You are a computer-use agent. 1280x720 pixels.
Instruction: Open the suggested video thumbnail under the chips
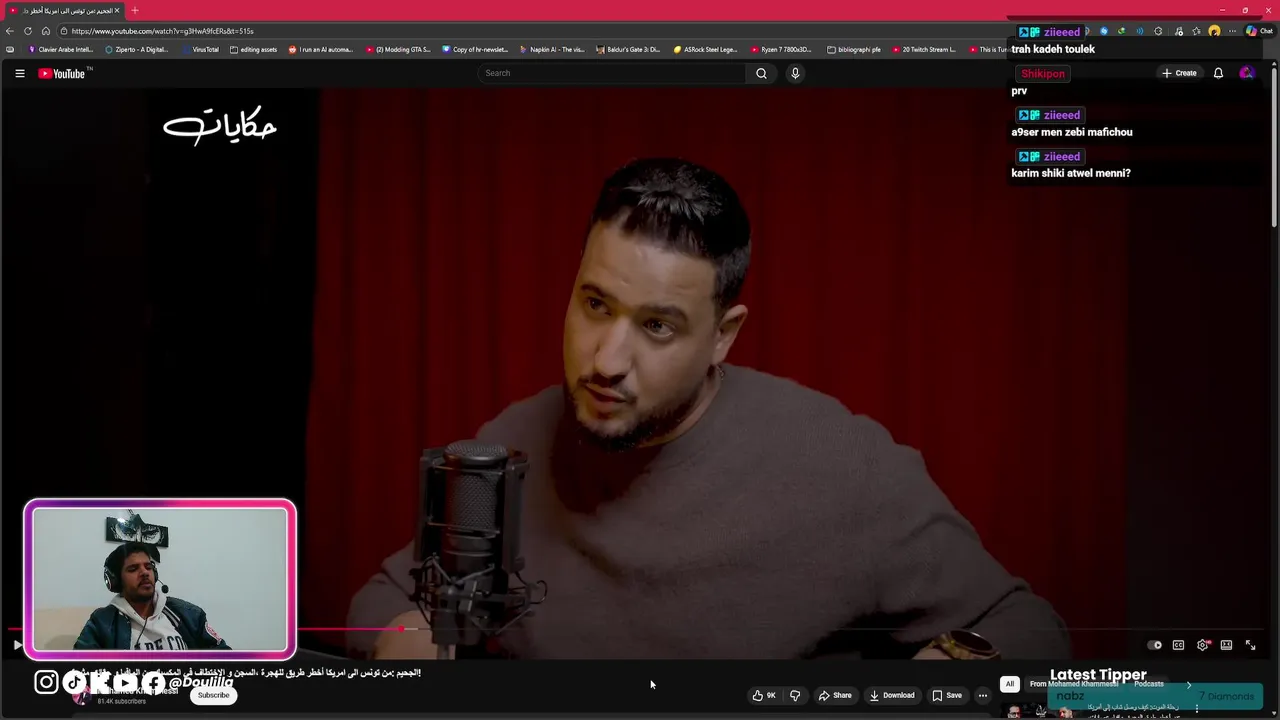point(1040,711)
